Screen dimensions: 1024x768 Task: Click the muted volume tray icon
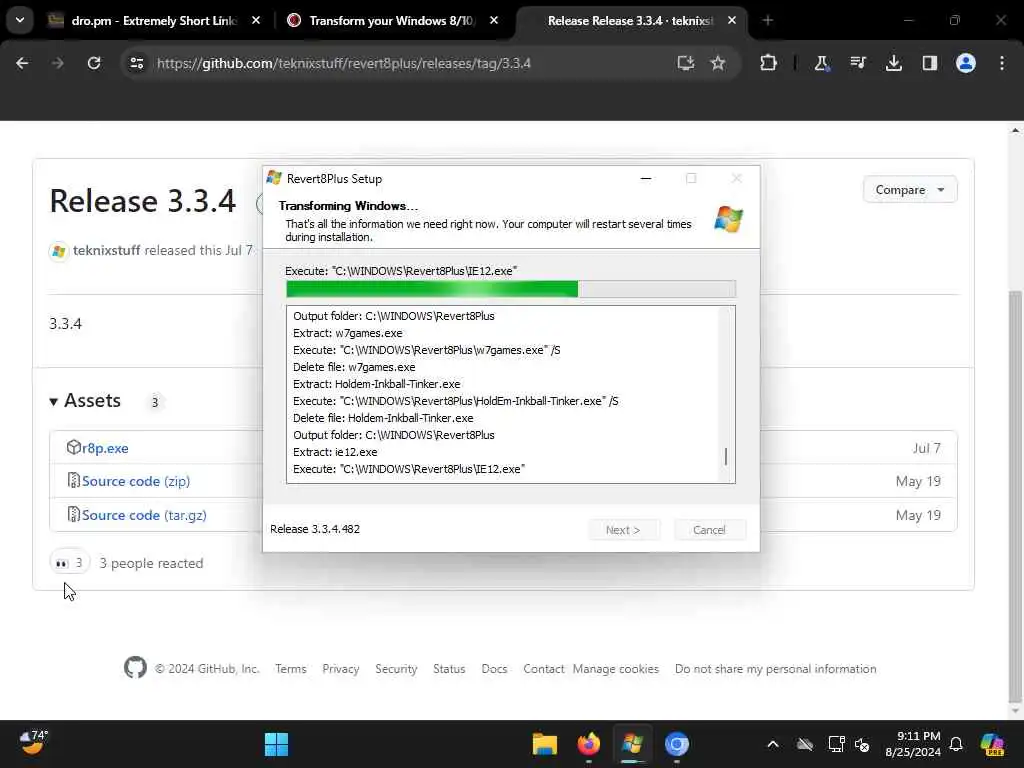tap(862, 744)
